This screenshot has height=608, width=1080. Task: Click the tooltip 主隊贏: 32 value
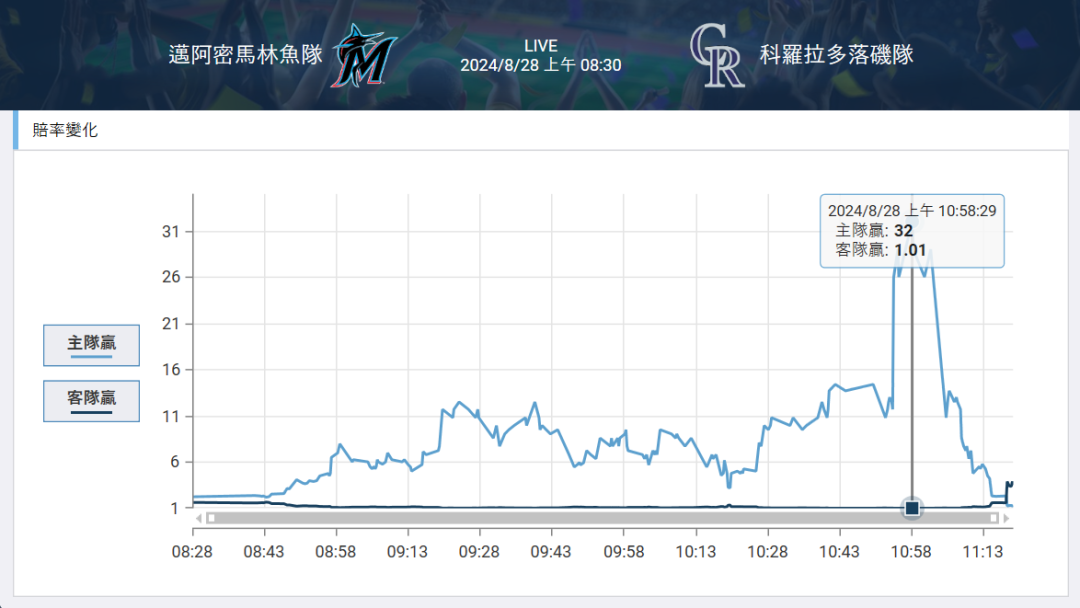tap(874, 231)
